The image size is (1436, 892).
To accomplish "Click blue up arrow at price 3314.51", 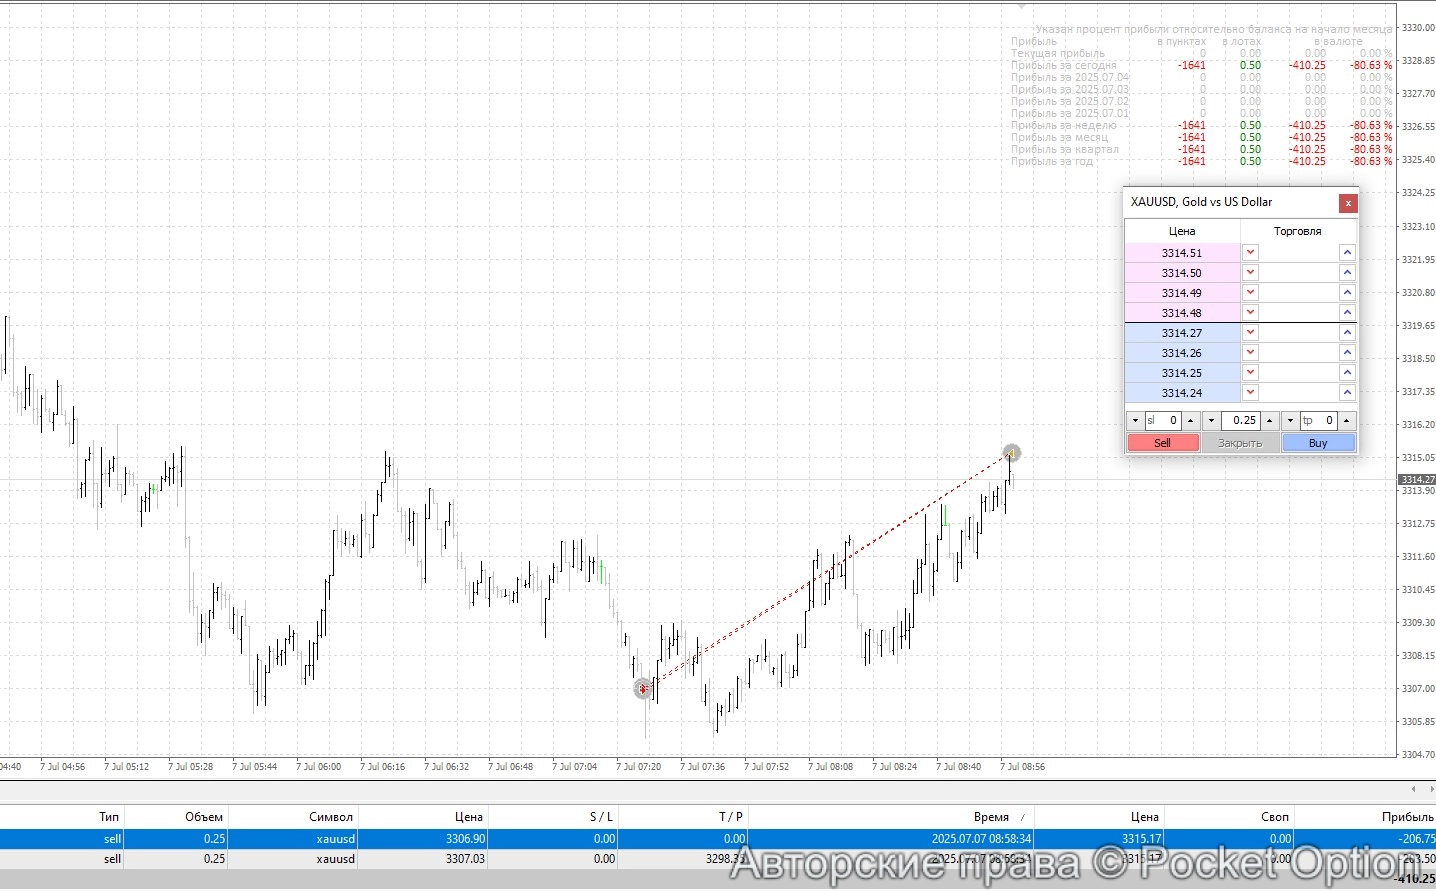I will click(x=1347, y=253).
